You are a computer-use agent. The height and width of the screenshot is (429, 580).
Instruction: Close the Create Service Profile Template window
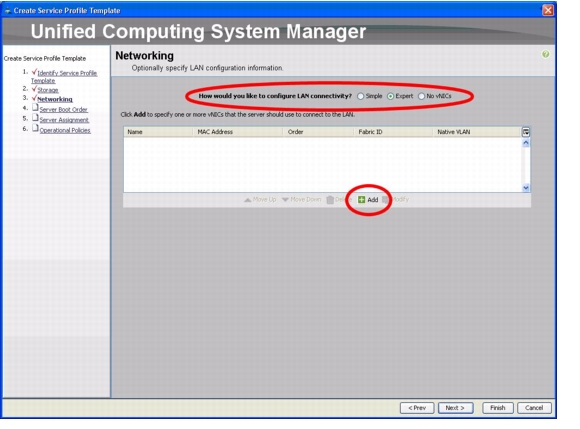tap(548, 10)
